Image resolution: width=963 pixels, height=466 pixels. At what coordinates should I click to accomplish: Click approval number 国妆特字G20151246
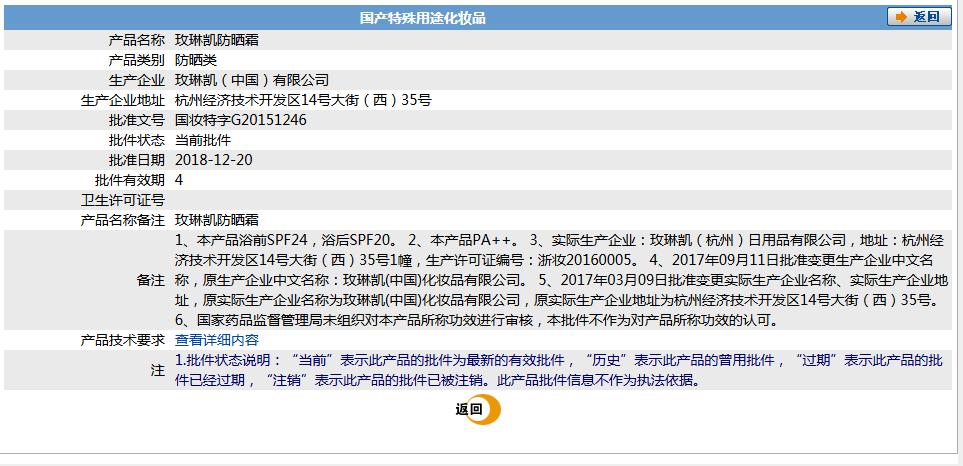point(241,120)
